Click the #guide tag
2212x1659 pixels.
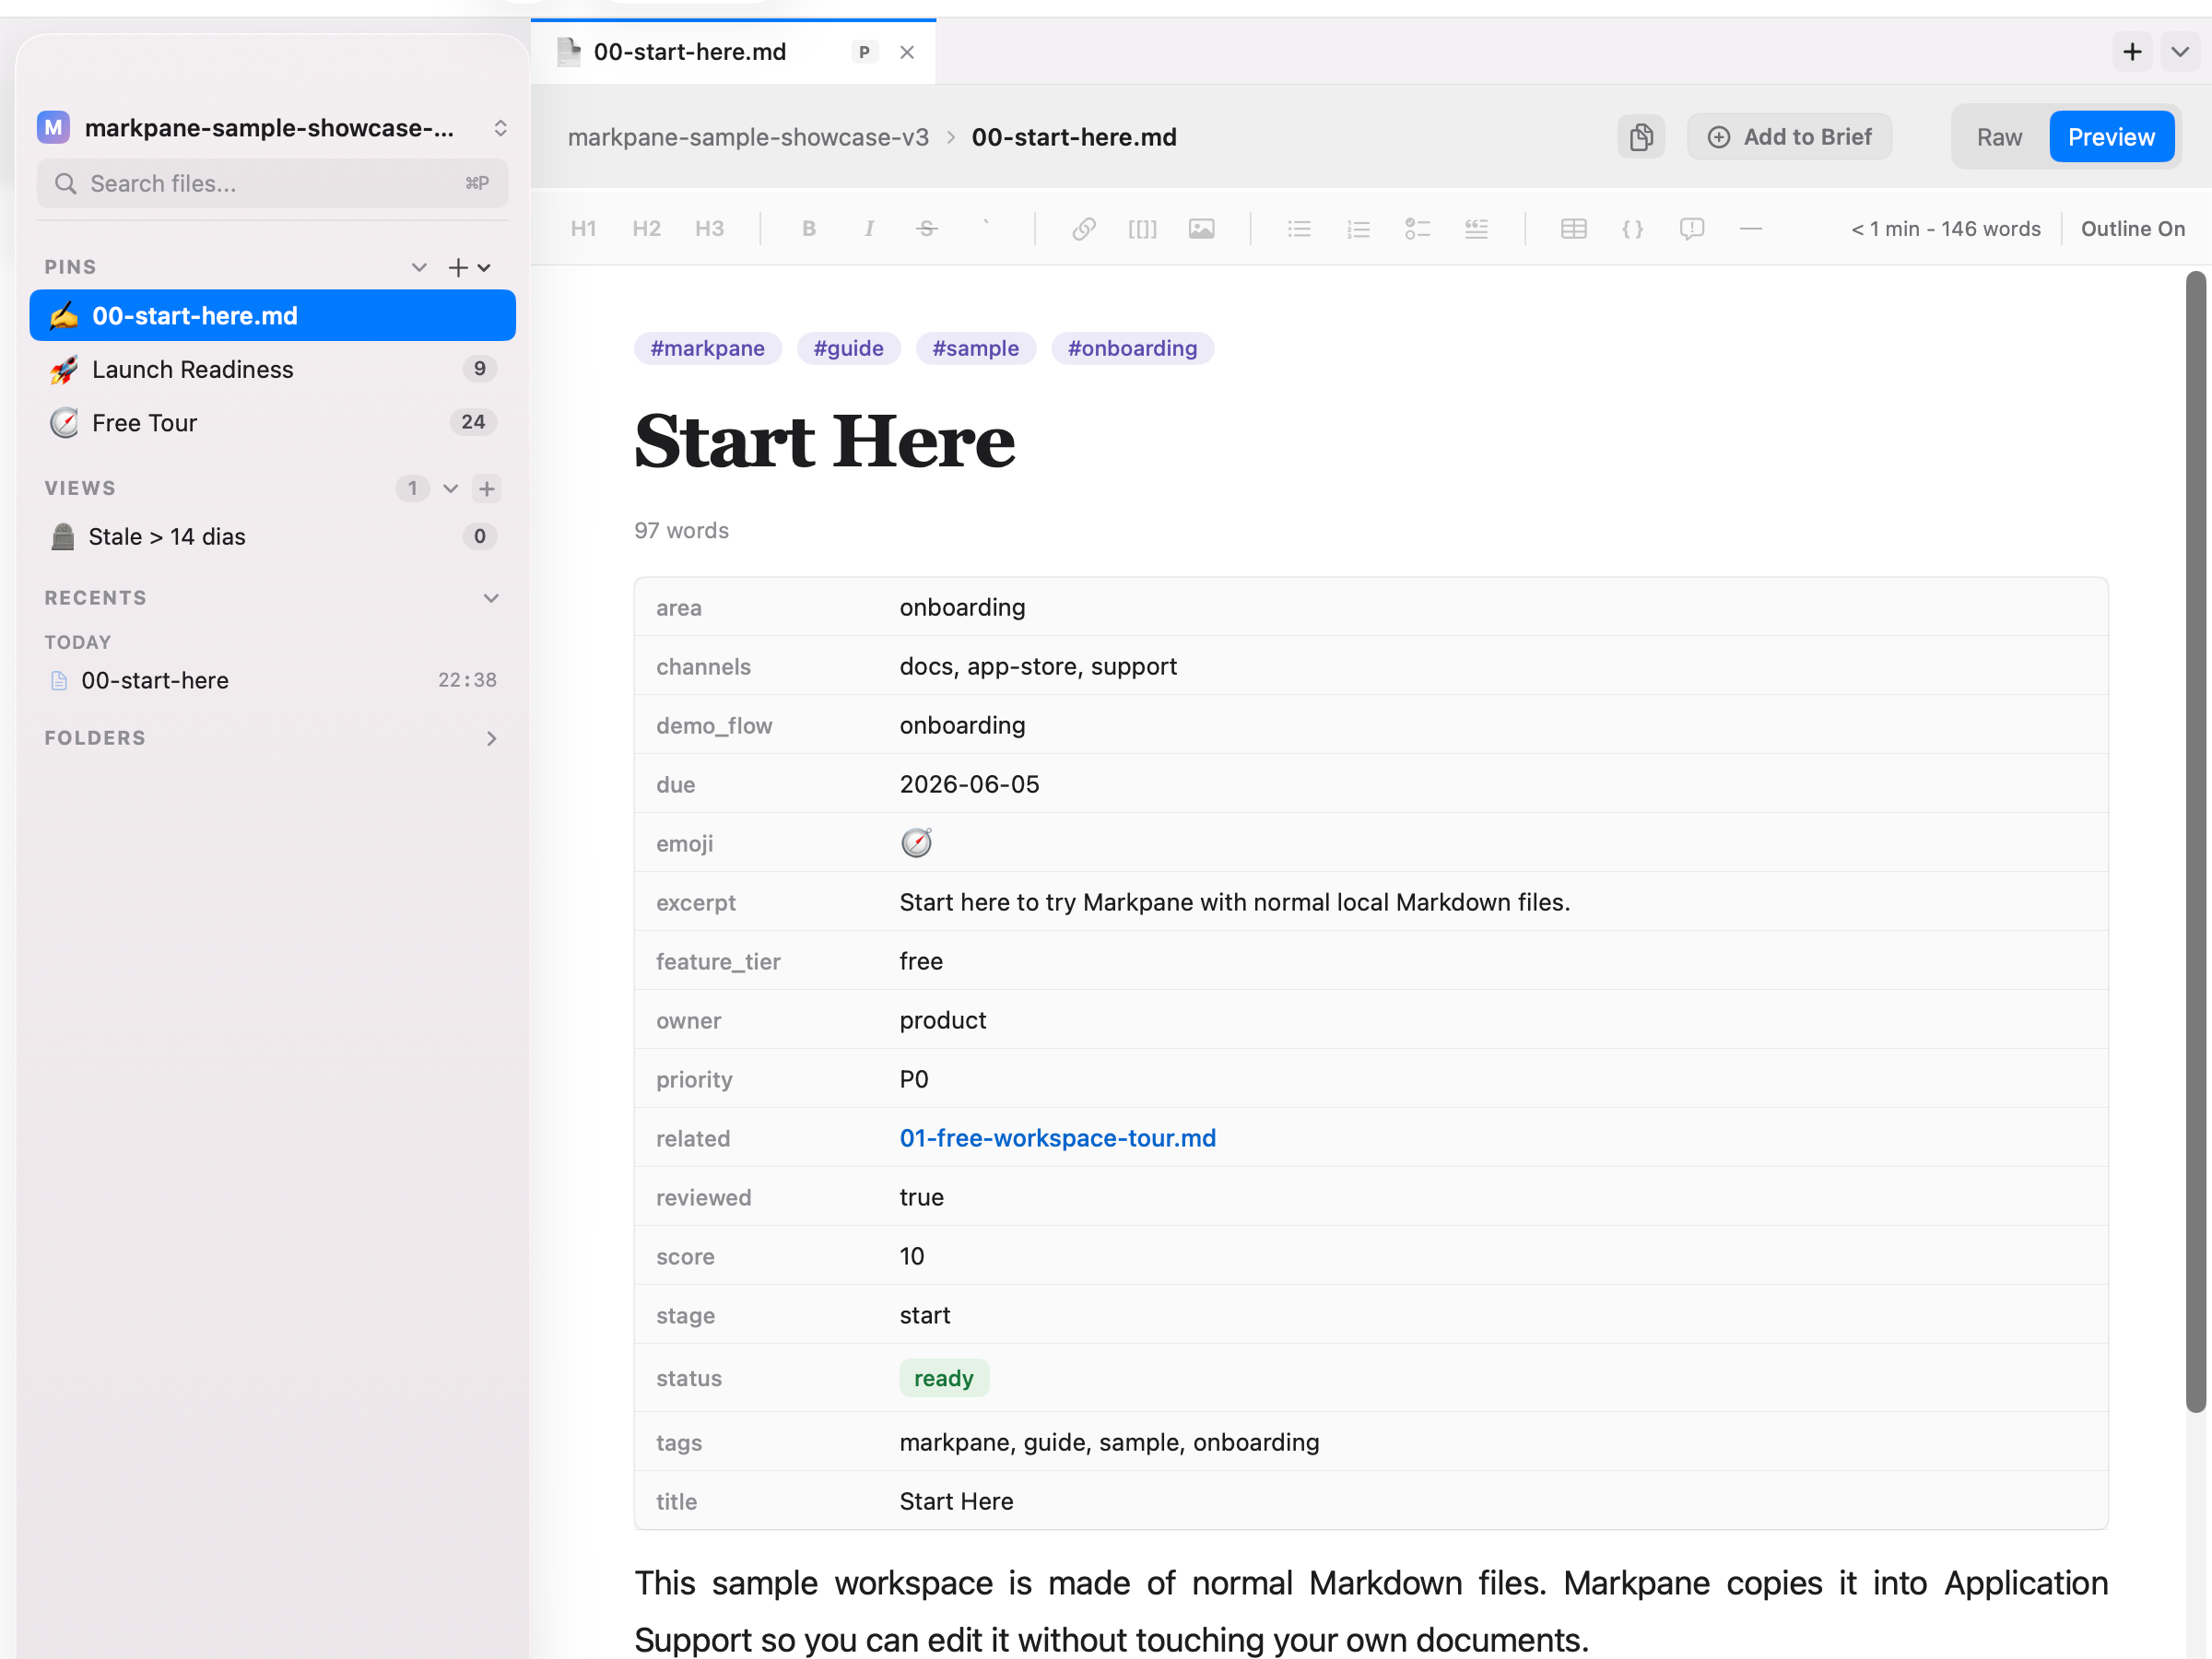click(848, 348)
